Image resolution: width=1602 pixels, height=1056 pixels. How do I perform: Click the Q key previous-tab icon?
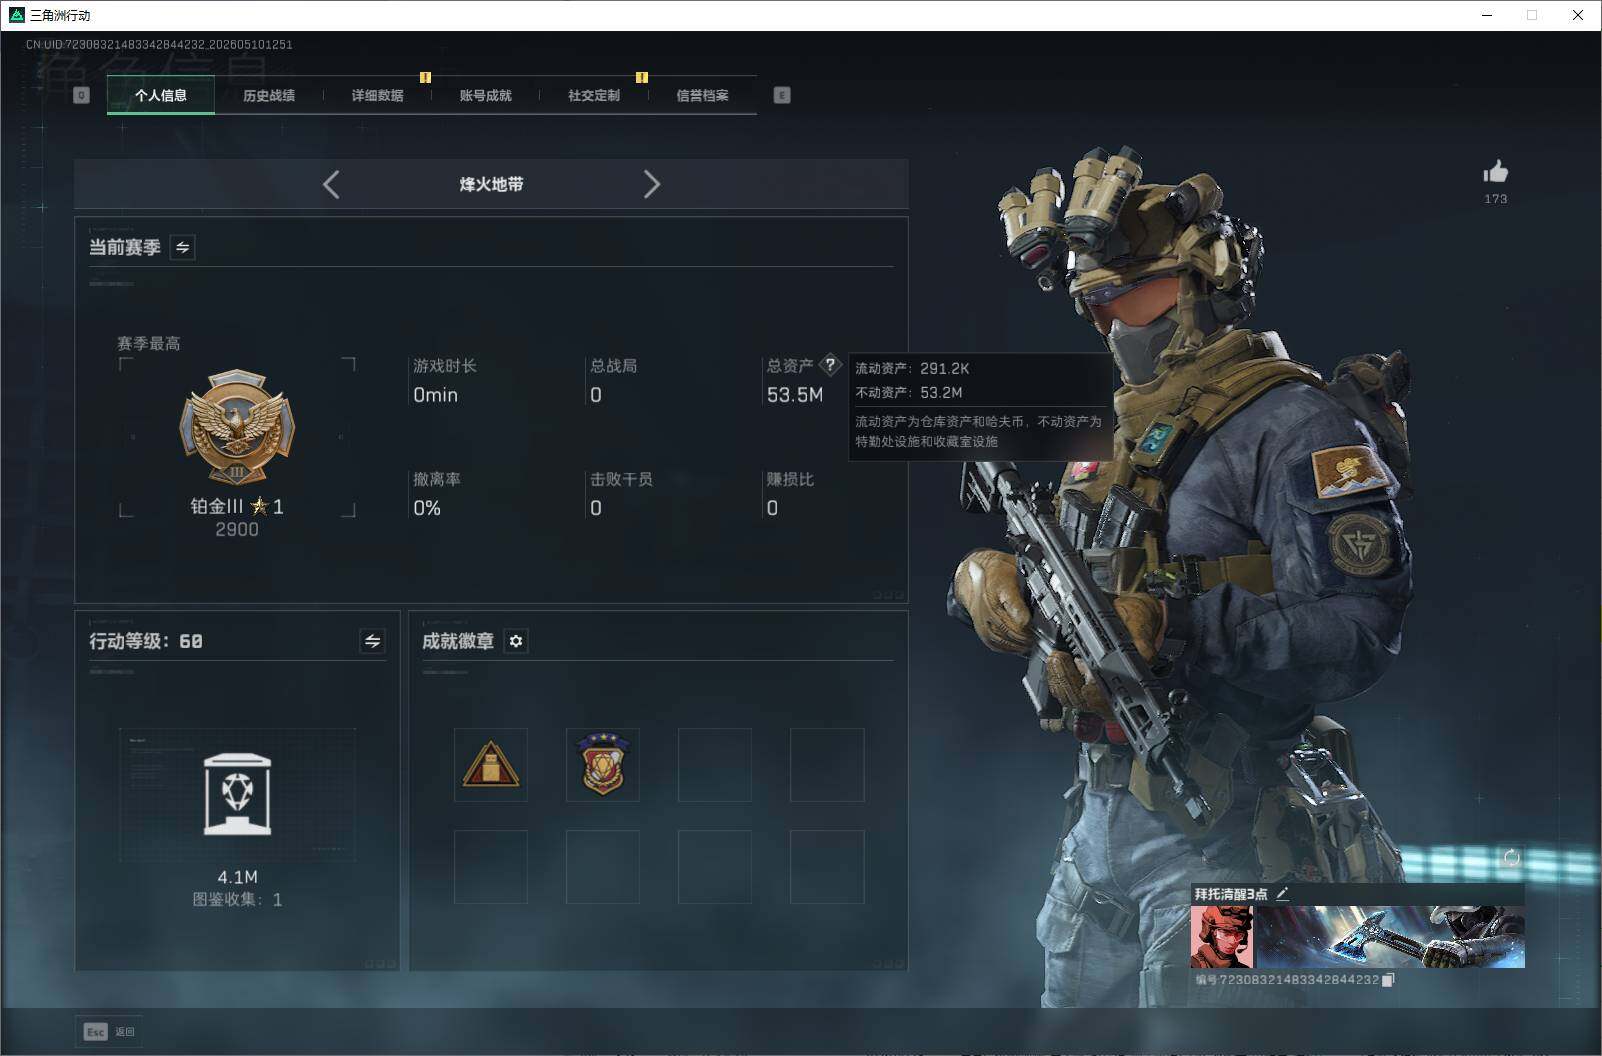click(x=82, y=95)
